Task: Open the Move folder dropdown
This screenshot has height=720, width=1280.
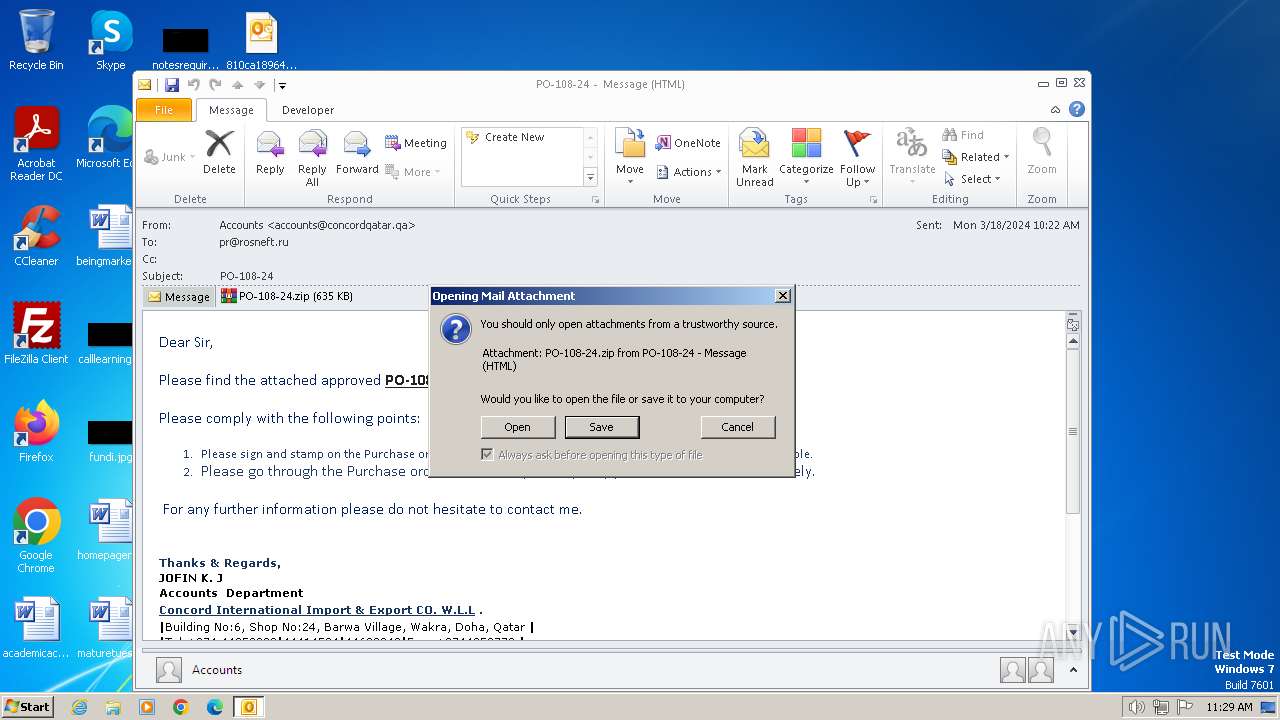Action: 630,157
